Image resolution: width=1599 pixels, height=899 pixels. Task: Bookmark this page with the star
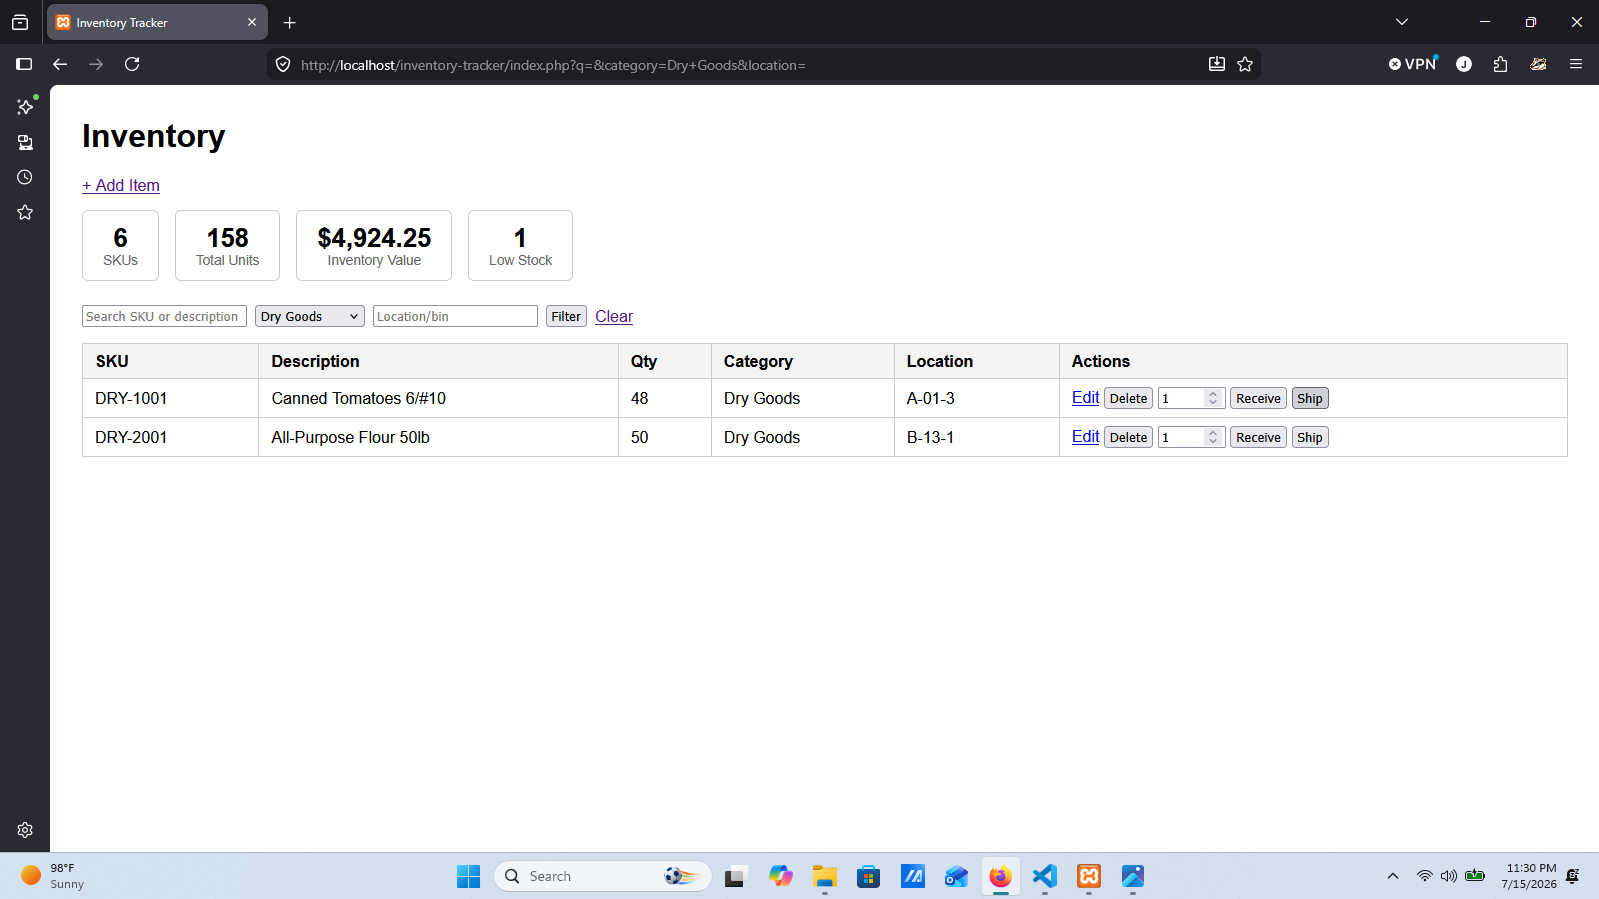click(1245, 64)
